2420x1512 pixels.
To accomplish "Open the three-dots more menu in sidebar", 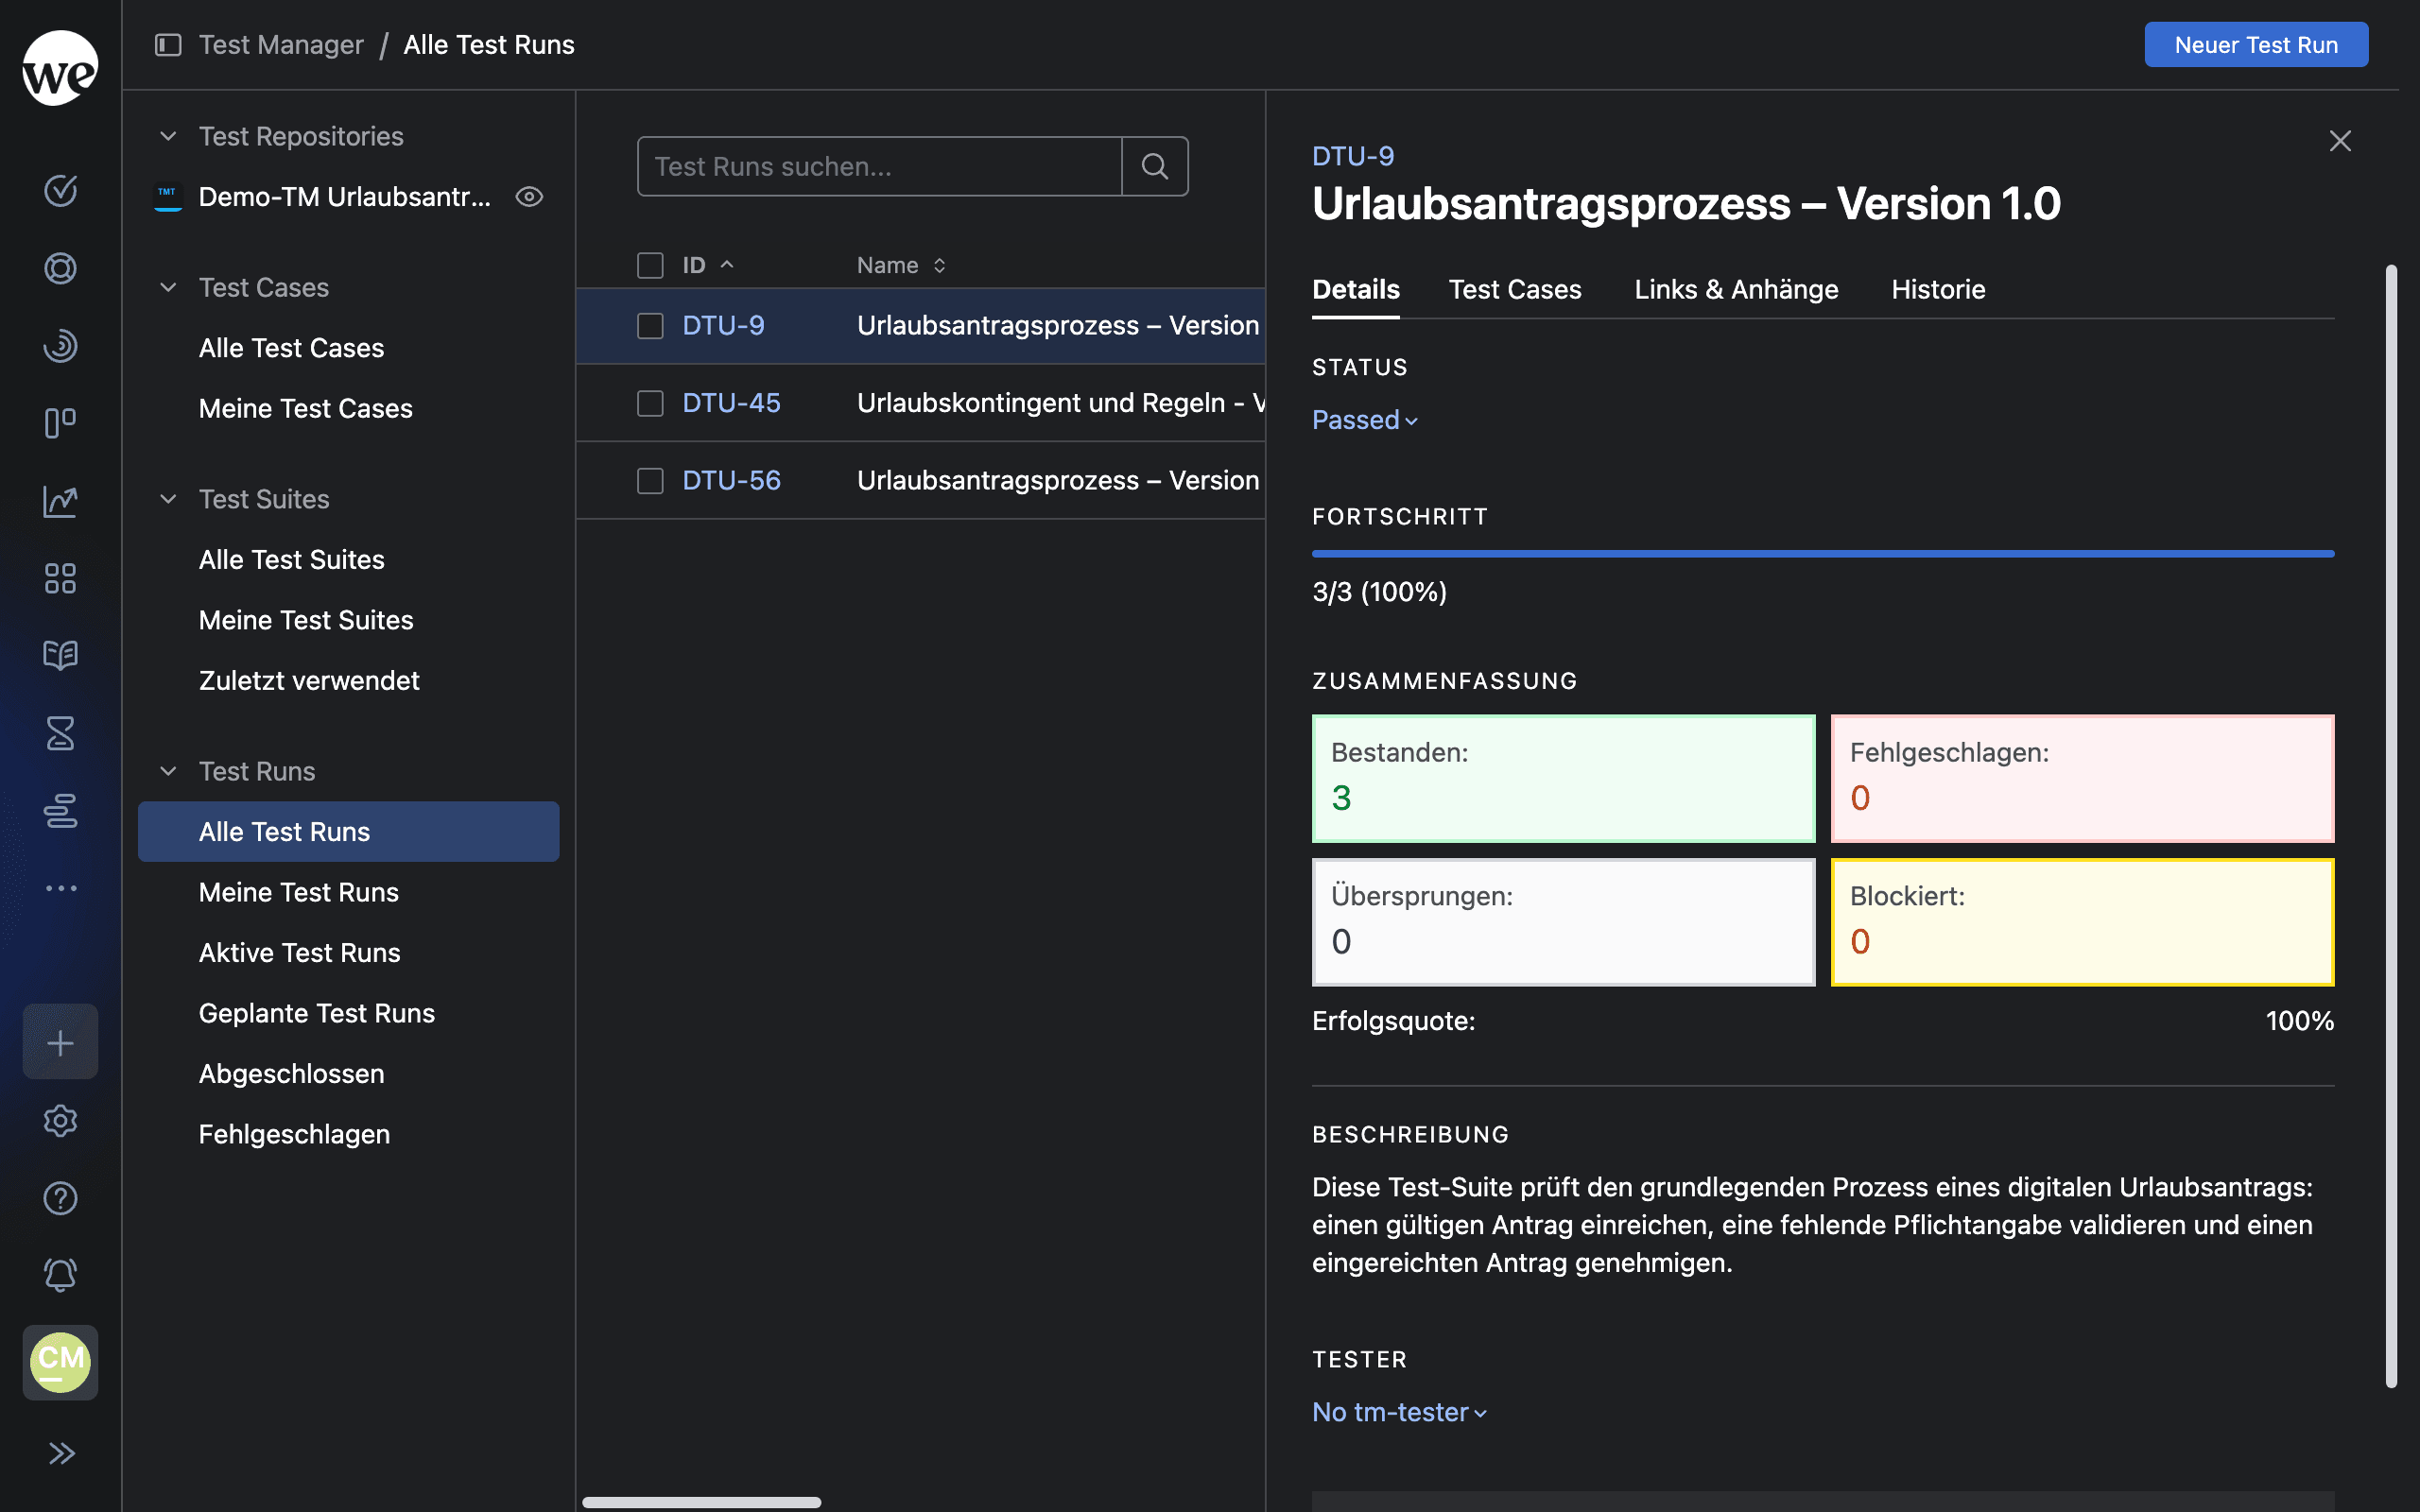I will click(60, 888).
